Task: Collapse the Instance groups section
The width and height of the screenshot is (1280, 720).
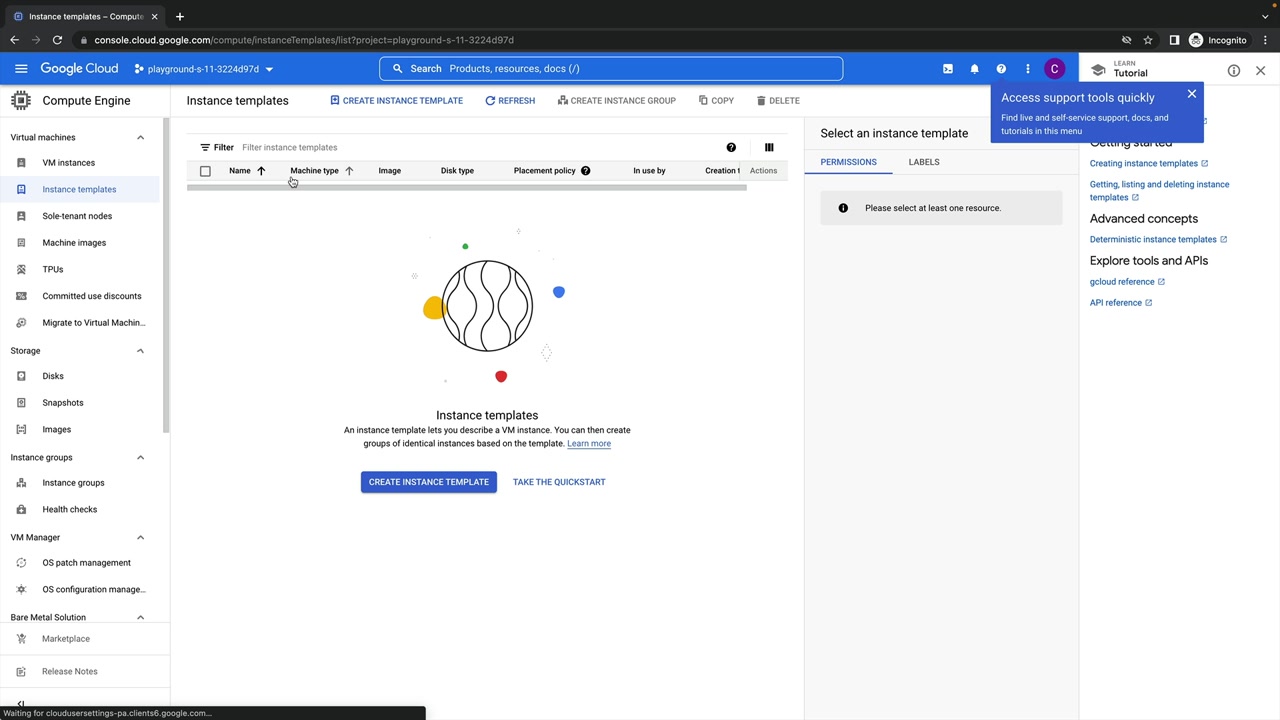Action: tap(140, 457)
